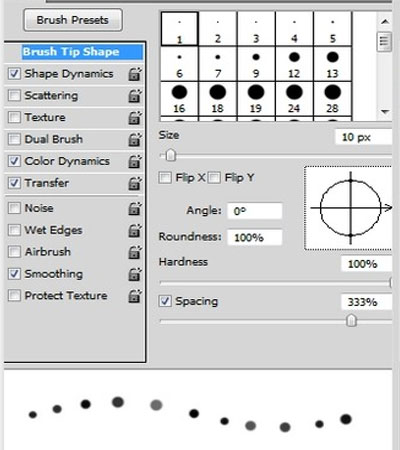Screen dimensions: 400x450
Task: Click the brush angle roundness diagram
Action: coord(348,208)
